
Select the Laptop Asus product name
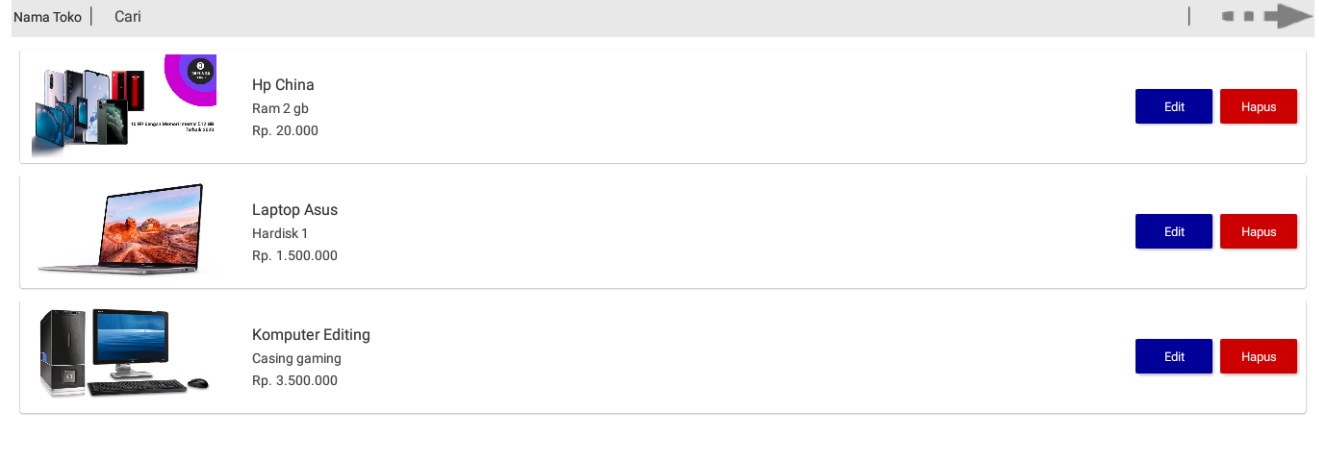tap(295, 210)
